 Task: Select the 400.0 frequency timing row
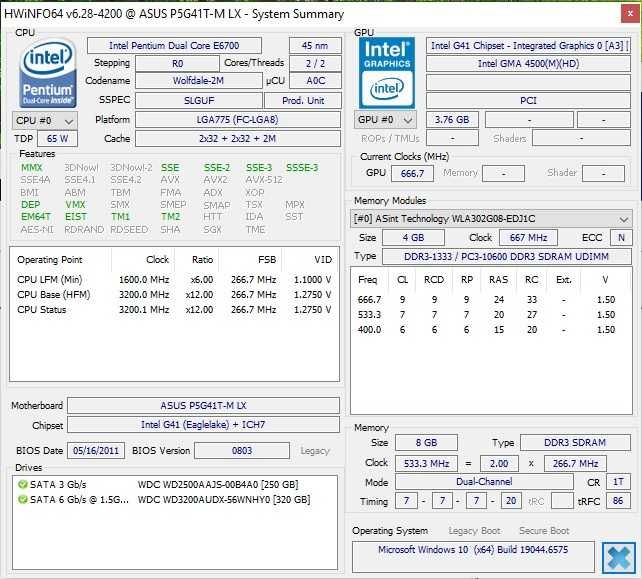click(487, 330)
